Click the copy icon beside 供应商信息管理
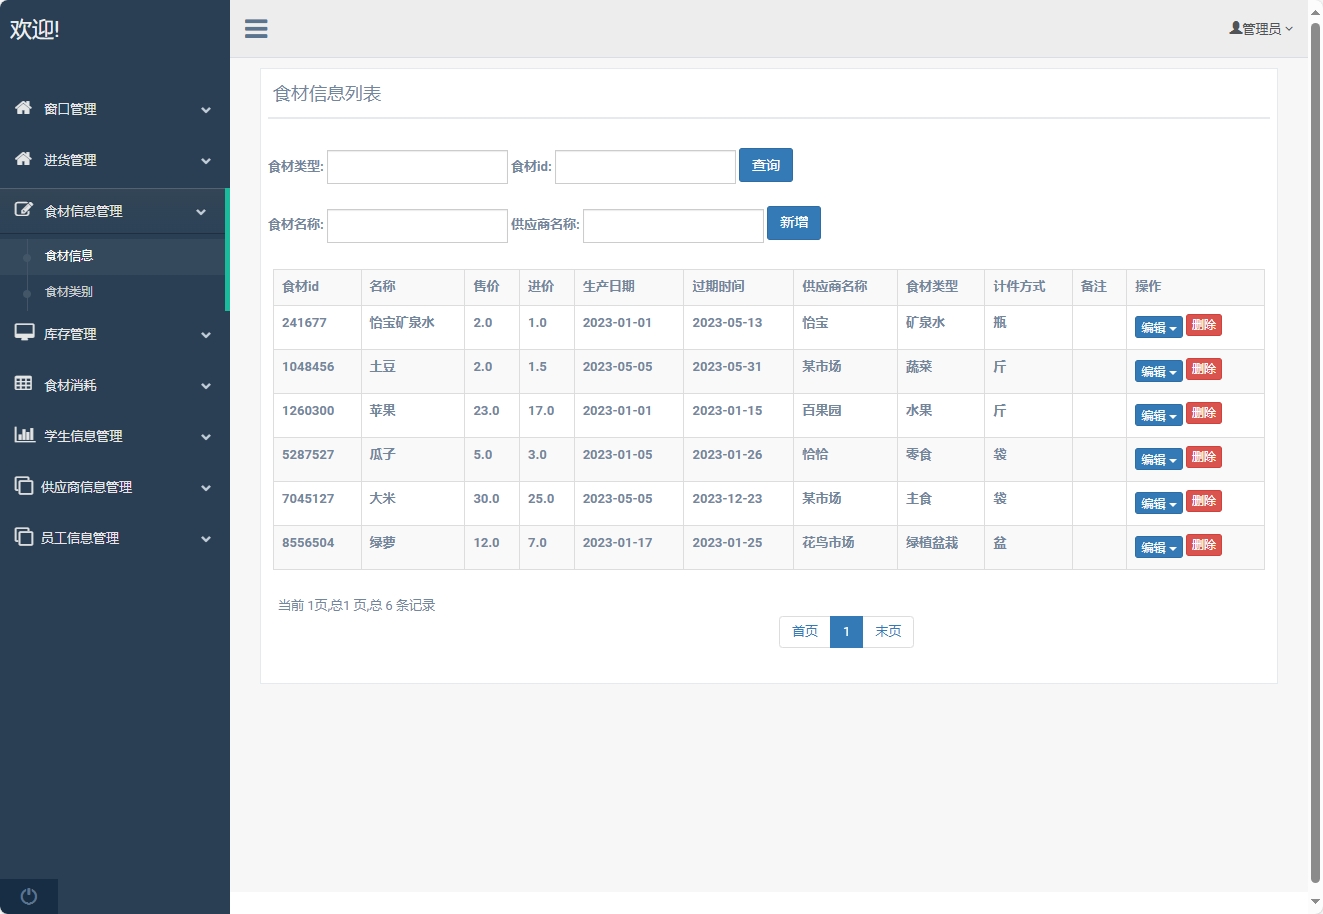This screenshot has width=1323, height=914. click(x=24, y=486)
